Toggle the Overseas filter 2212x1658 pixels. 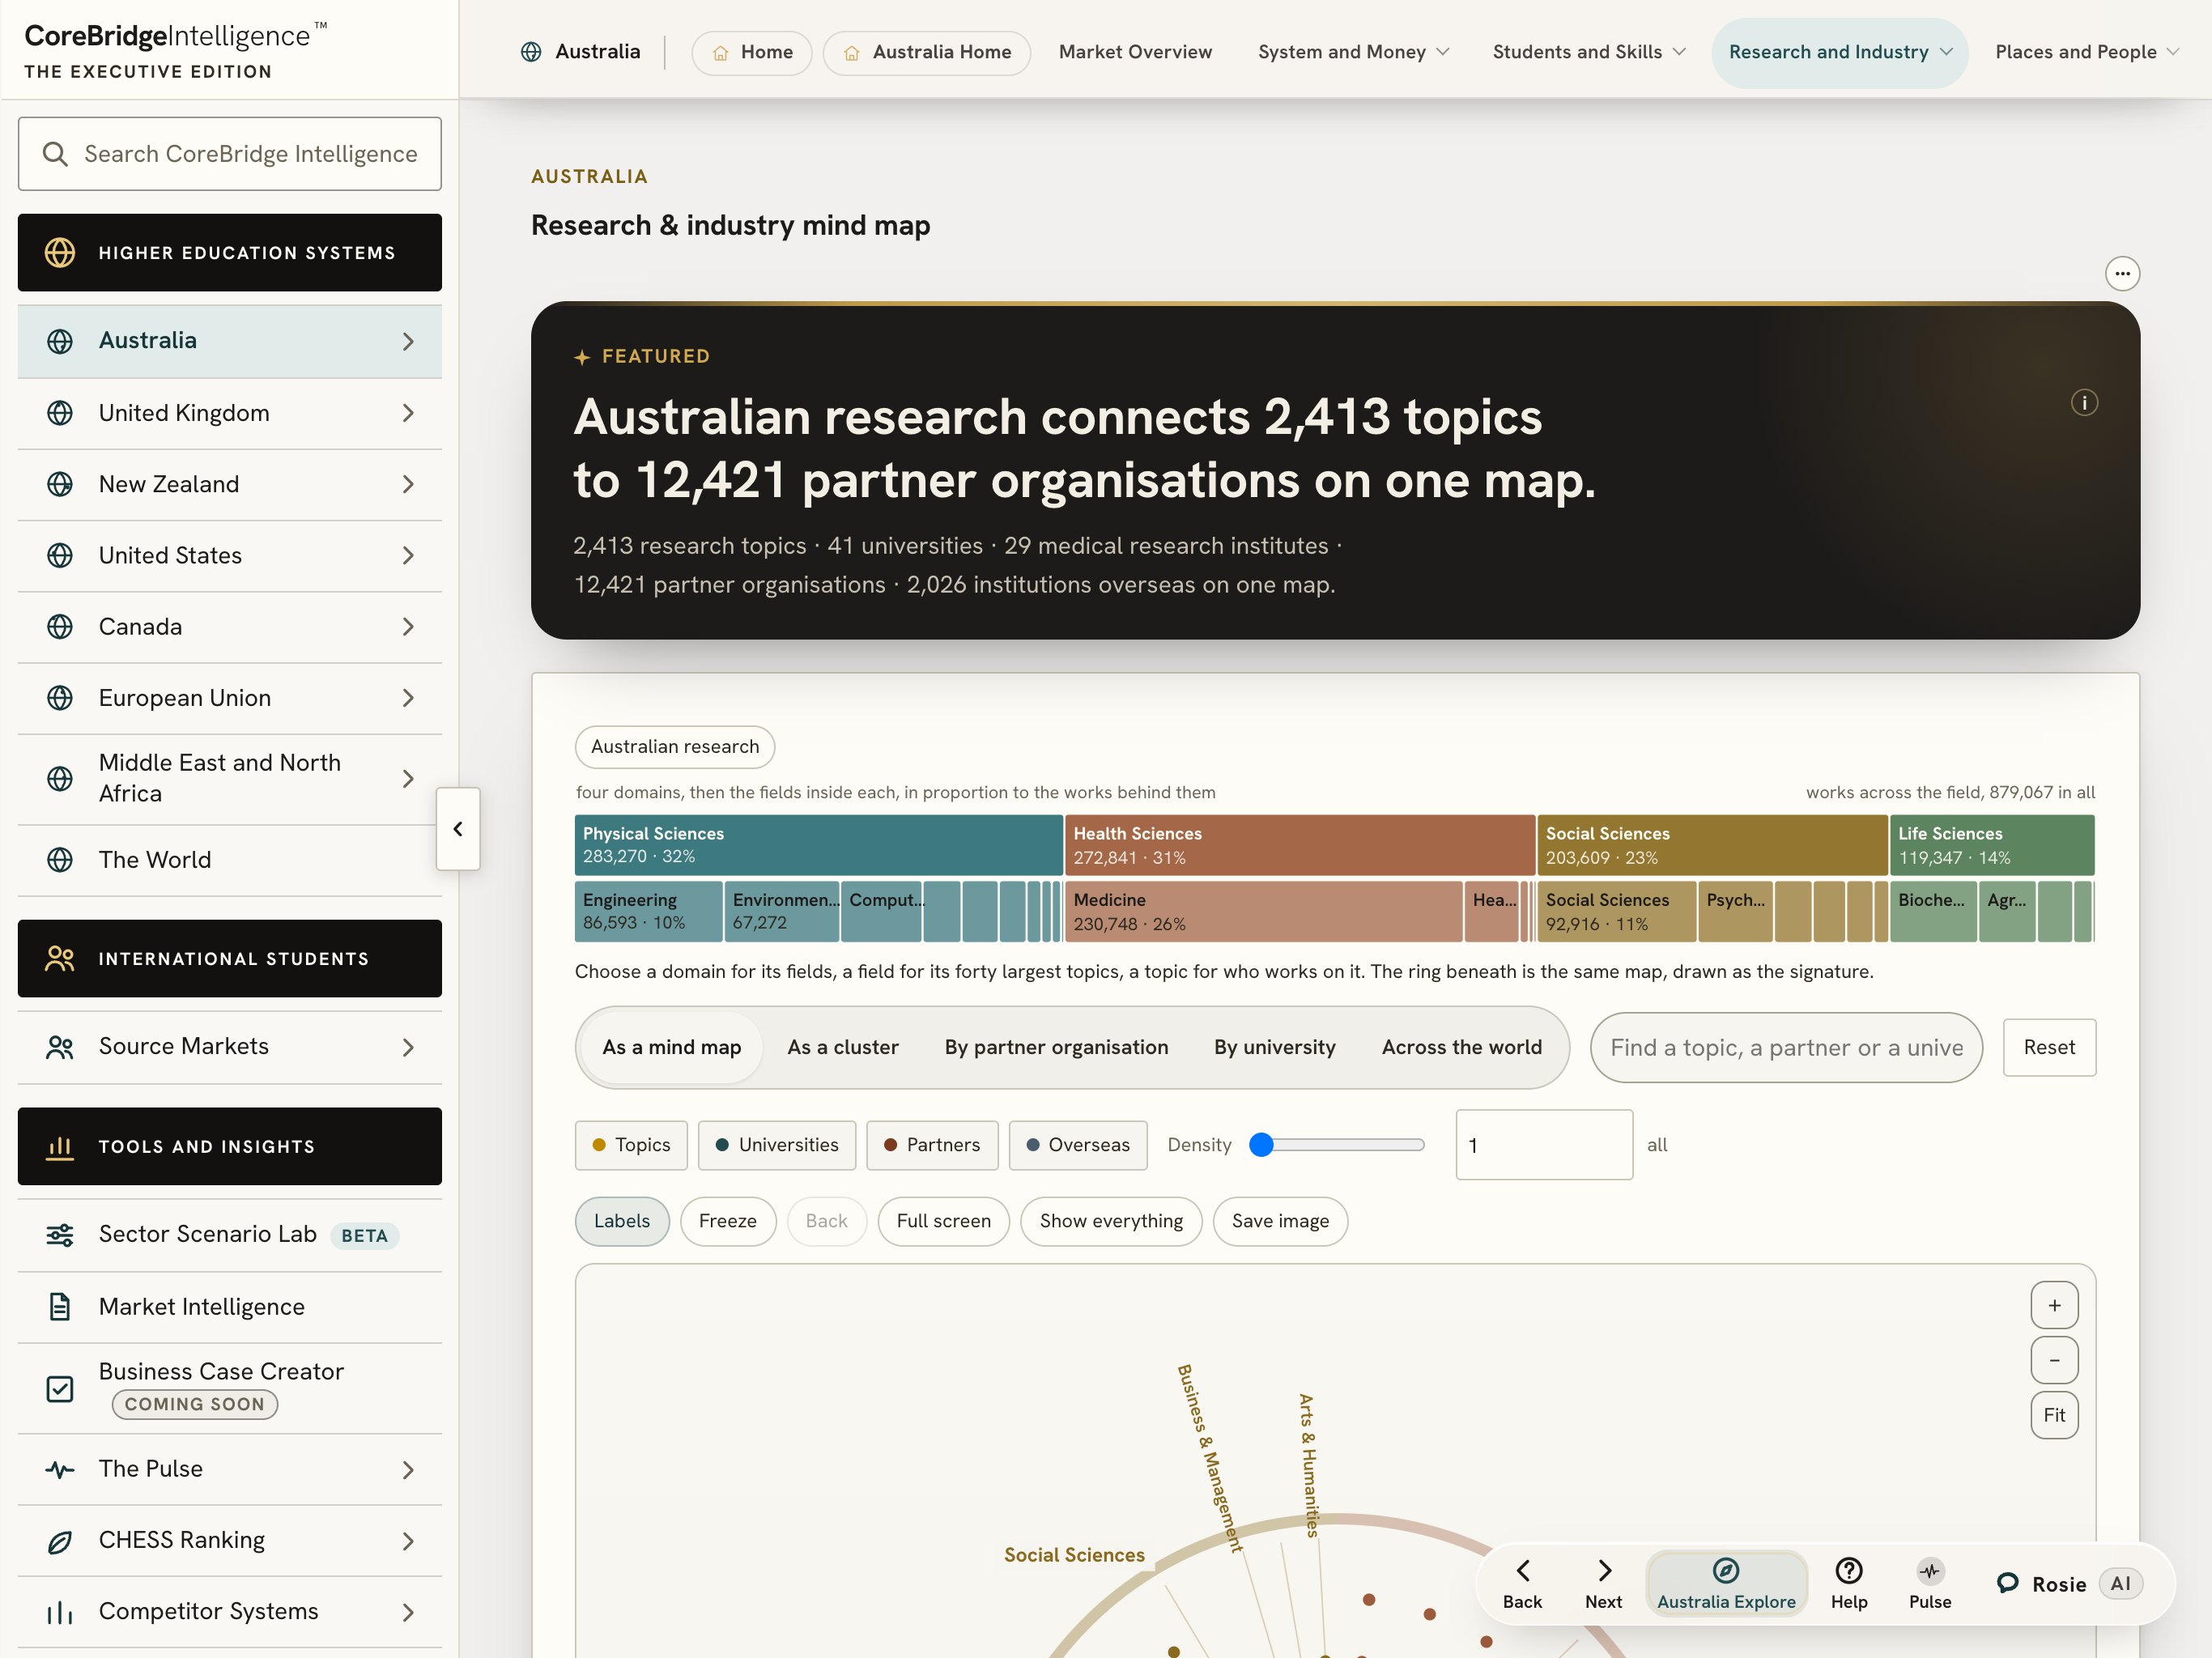(1078, 1145)
